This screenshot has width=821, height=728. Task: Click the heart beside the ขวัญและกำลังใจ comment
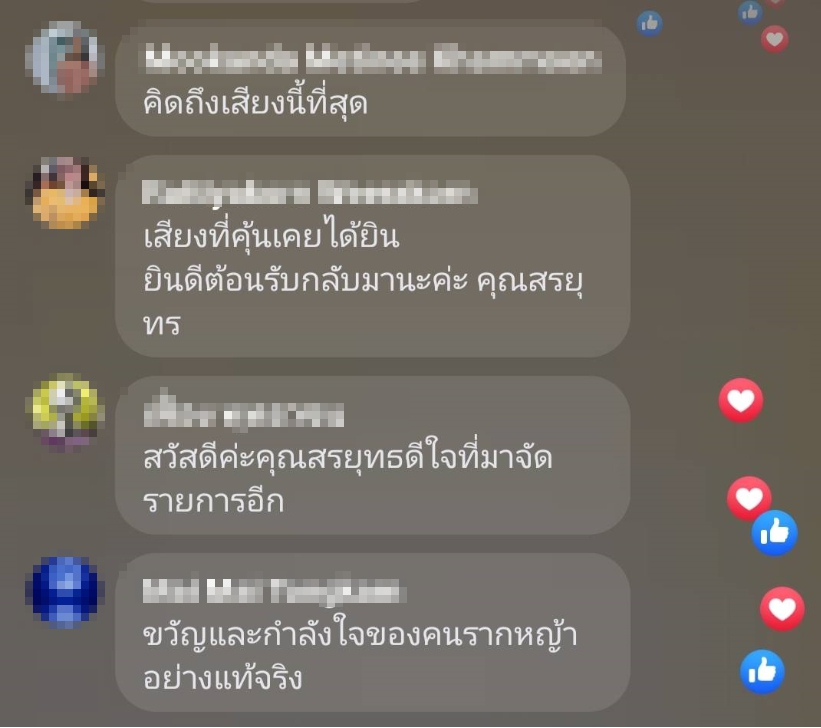782,609
